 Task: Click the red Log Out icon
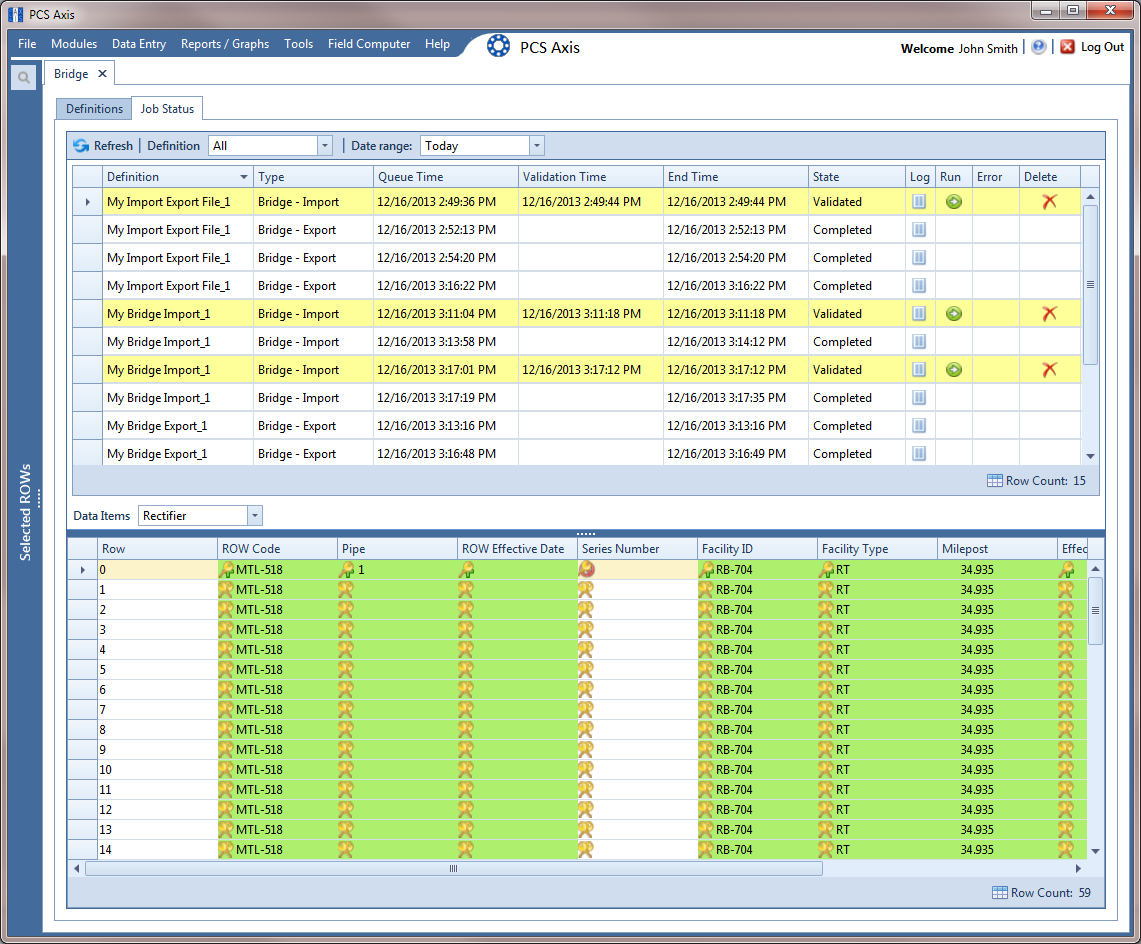point(1068,47)
